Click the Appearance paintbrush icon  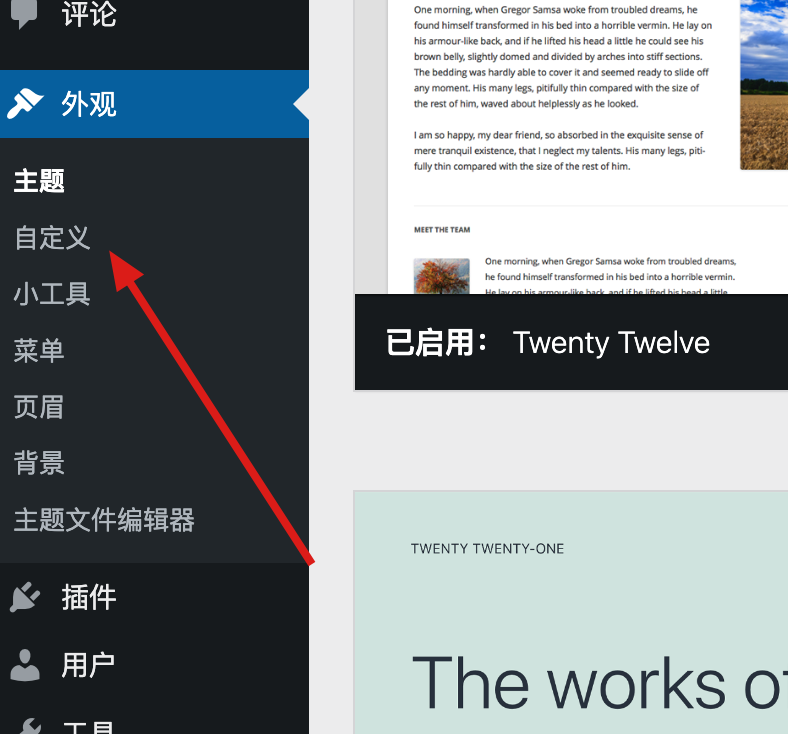point(25,103)
